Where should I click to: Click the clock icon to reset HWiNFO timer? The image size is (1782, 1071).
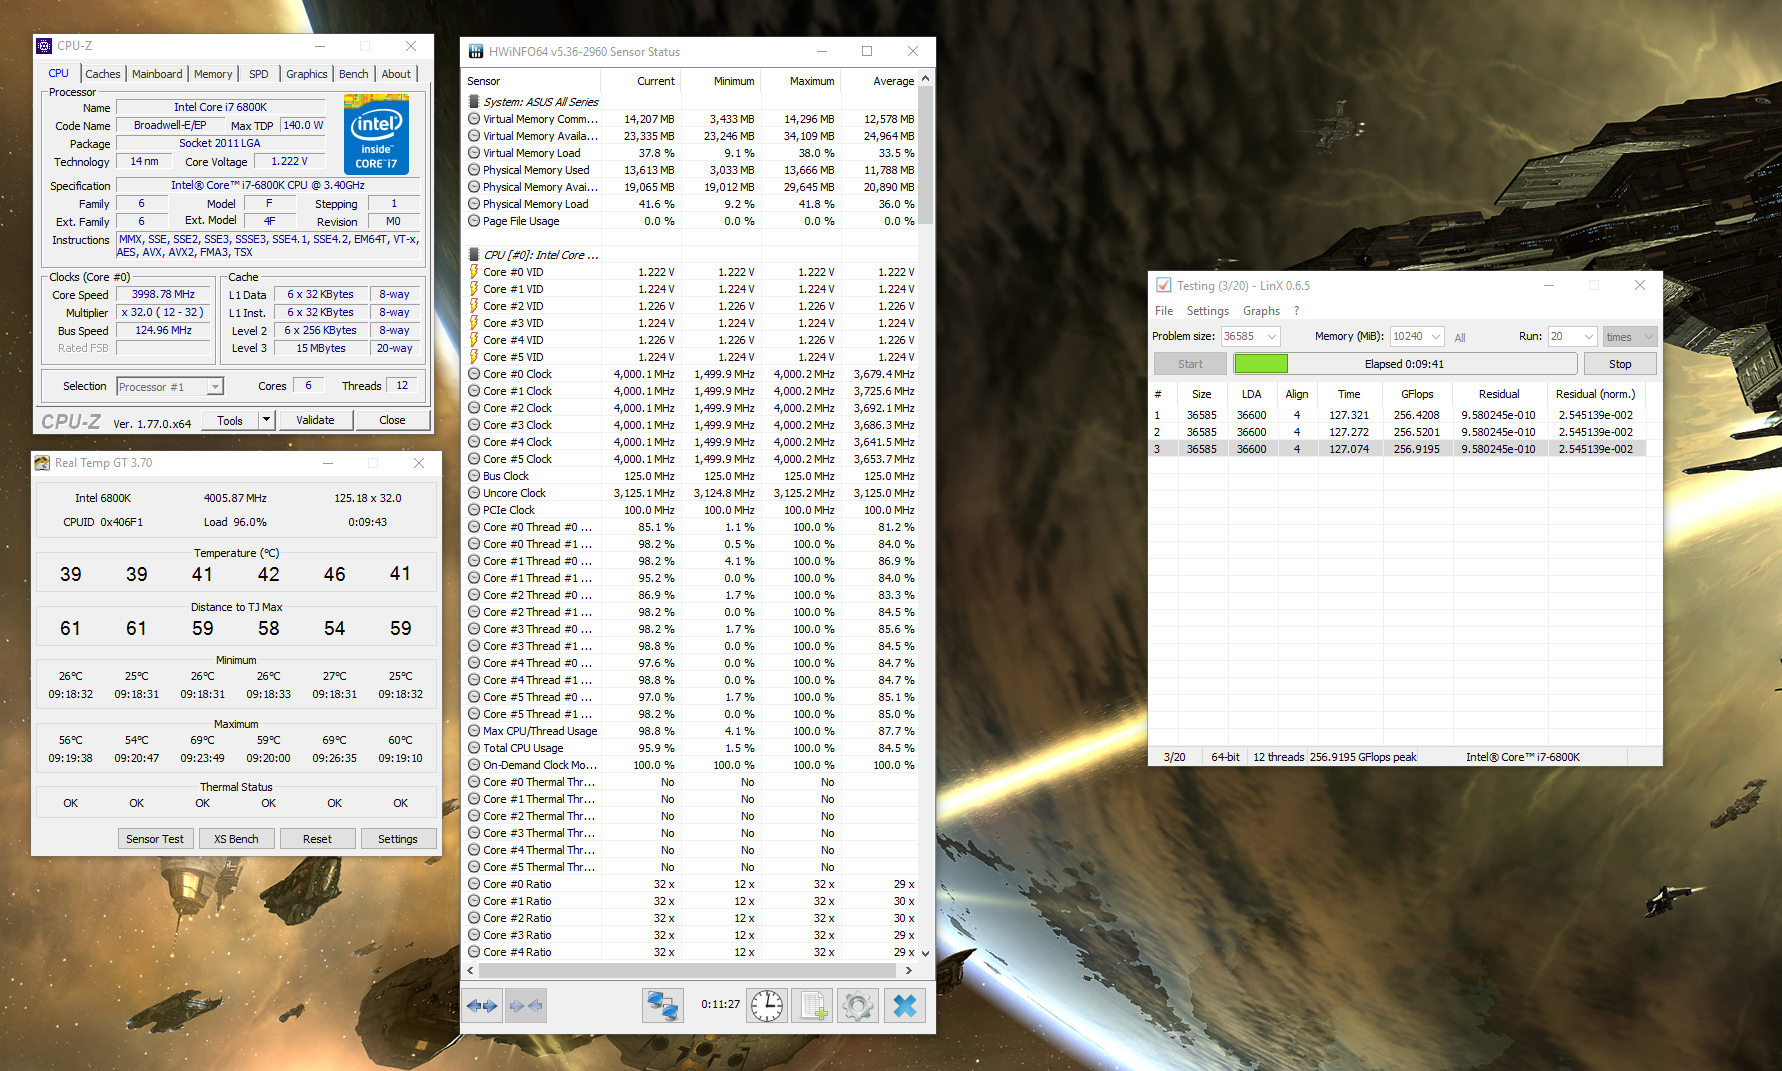[767, 1005]
